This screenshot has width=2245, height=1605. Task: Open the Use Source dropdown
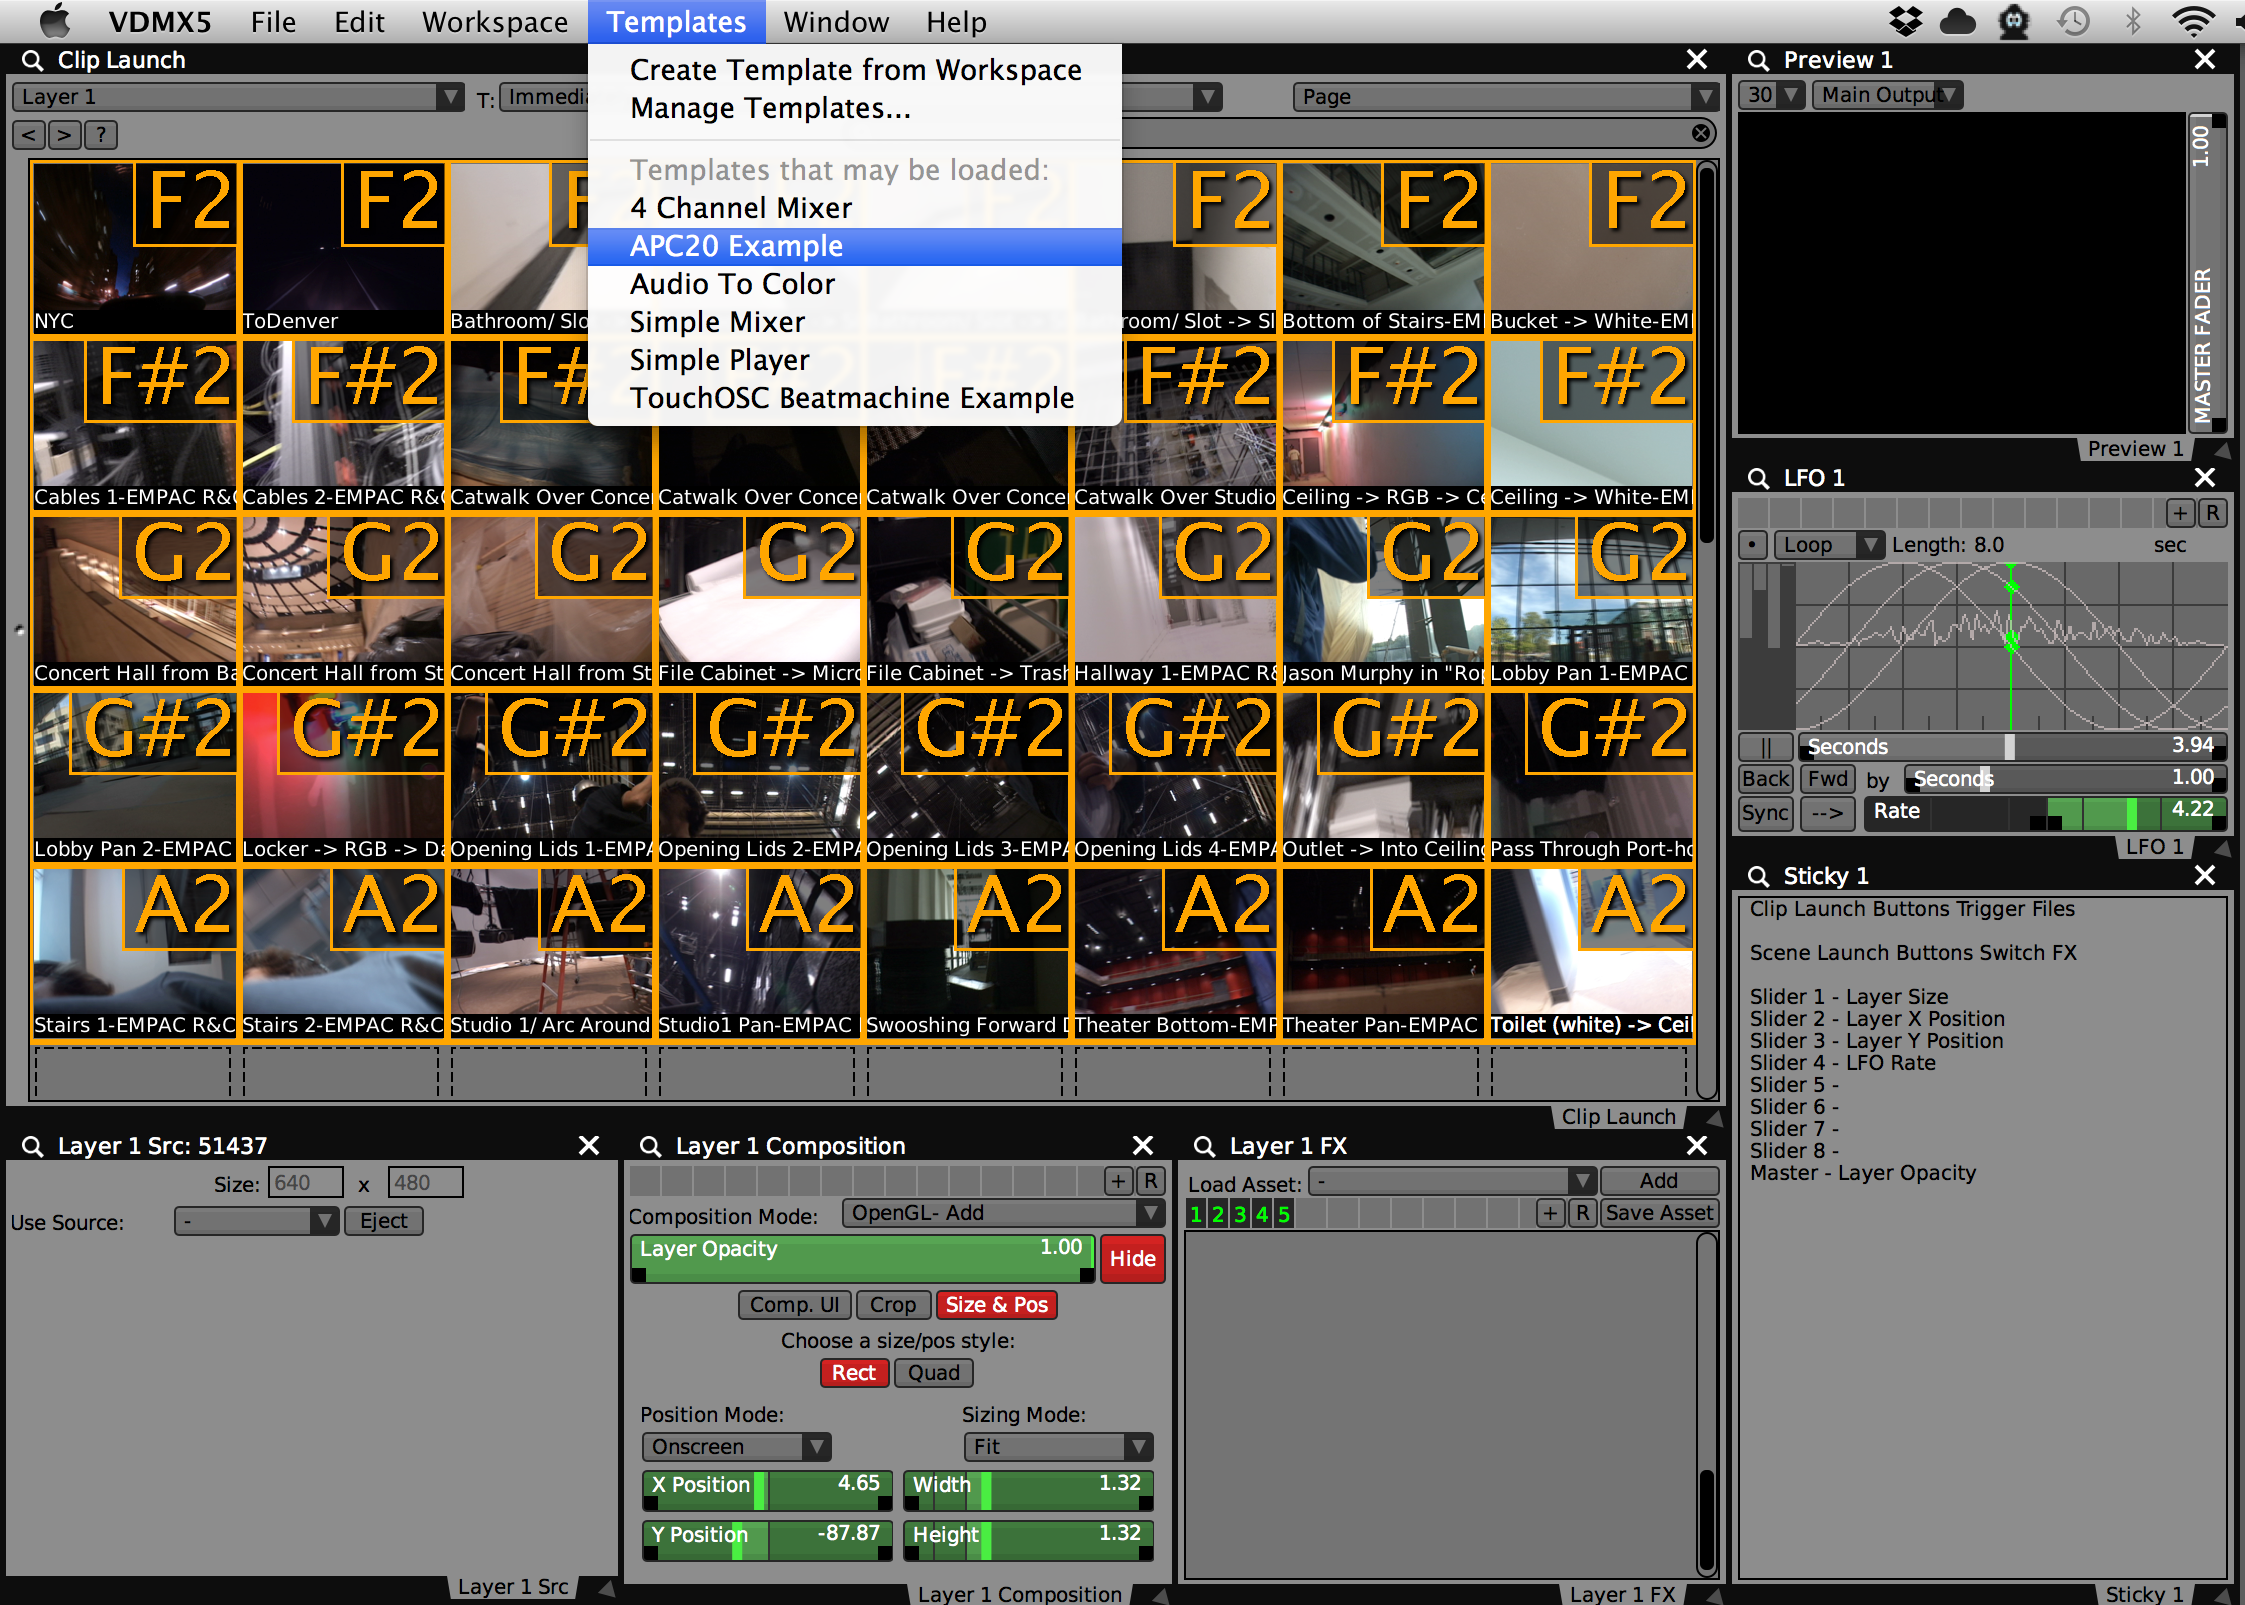pos(256,1221)
